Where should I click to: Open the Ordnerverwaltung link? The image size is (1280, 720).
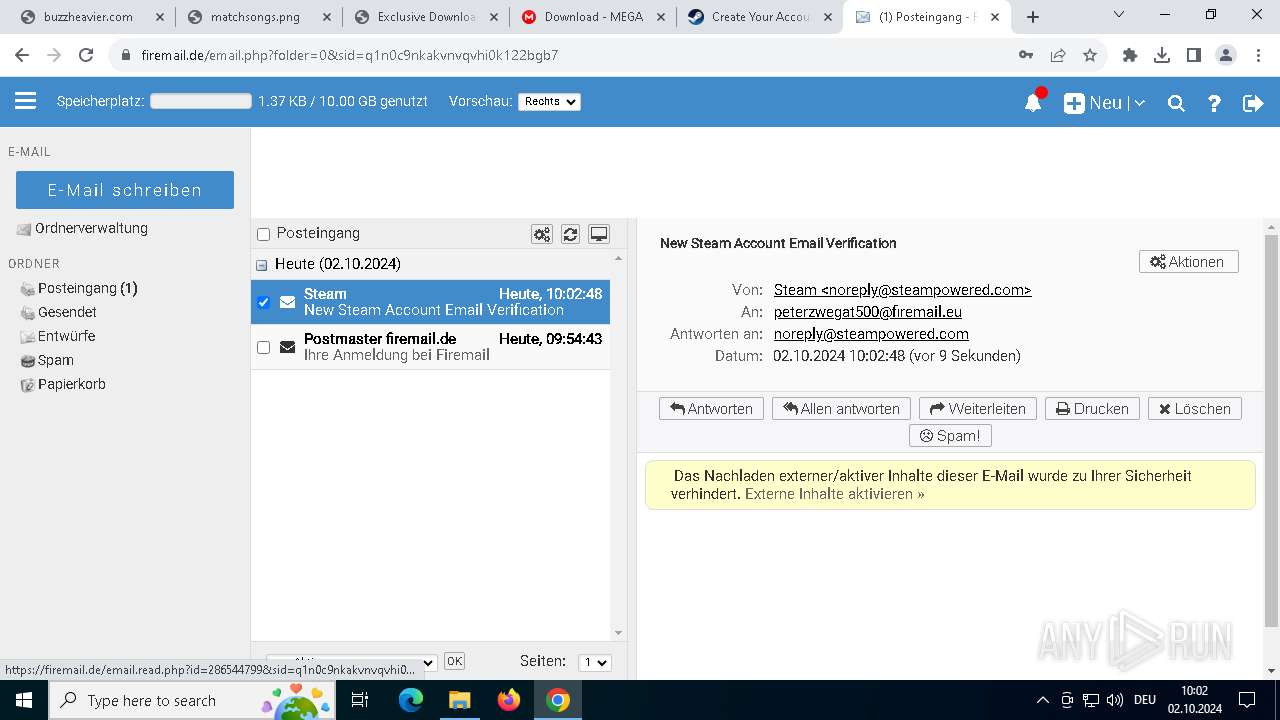pos(91,228)
